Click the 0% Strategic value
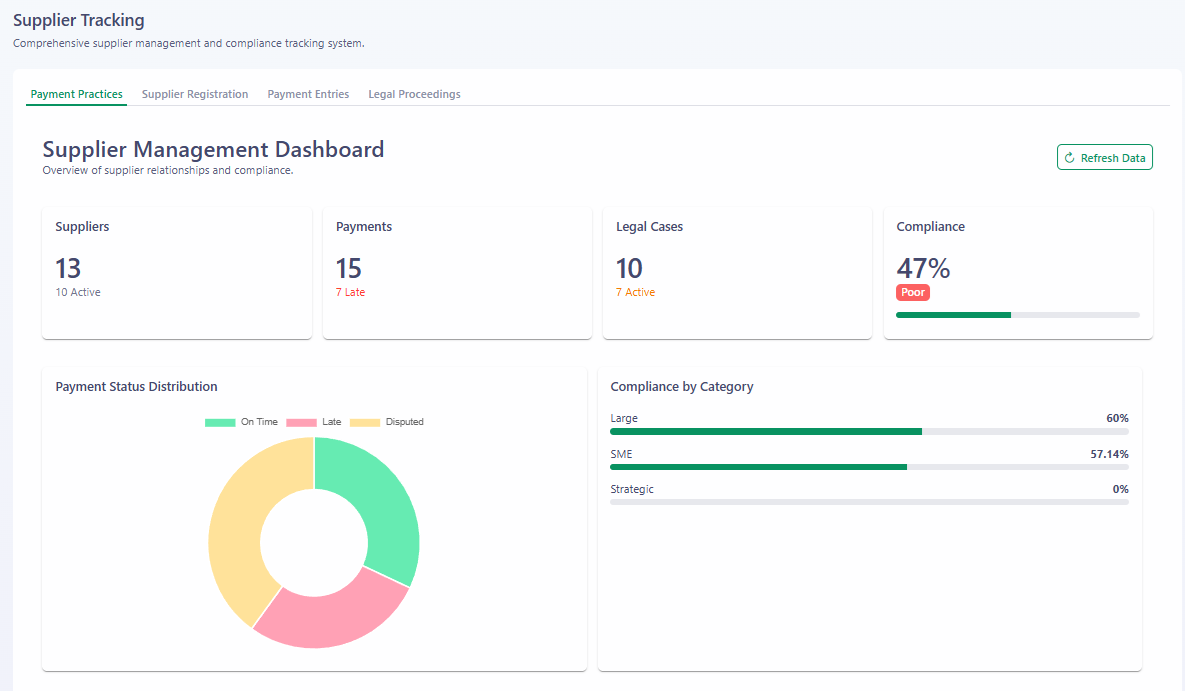Screen dimensions: 1185x691 click(1121, 489)
